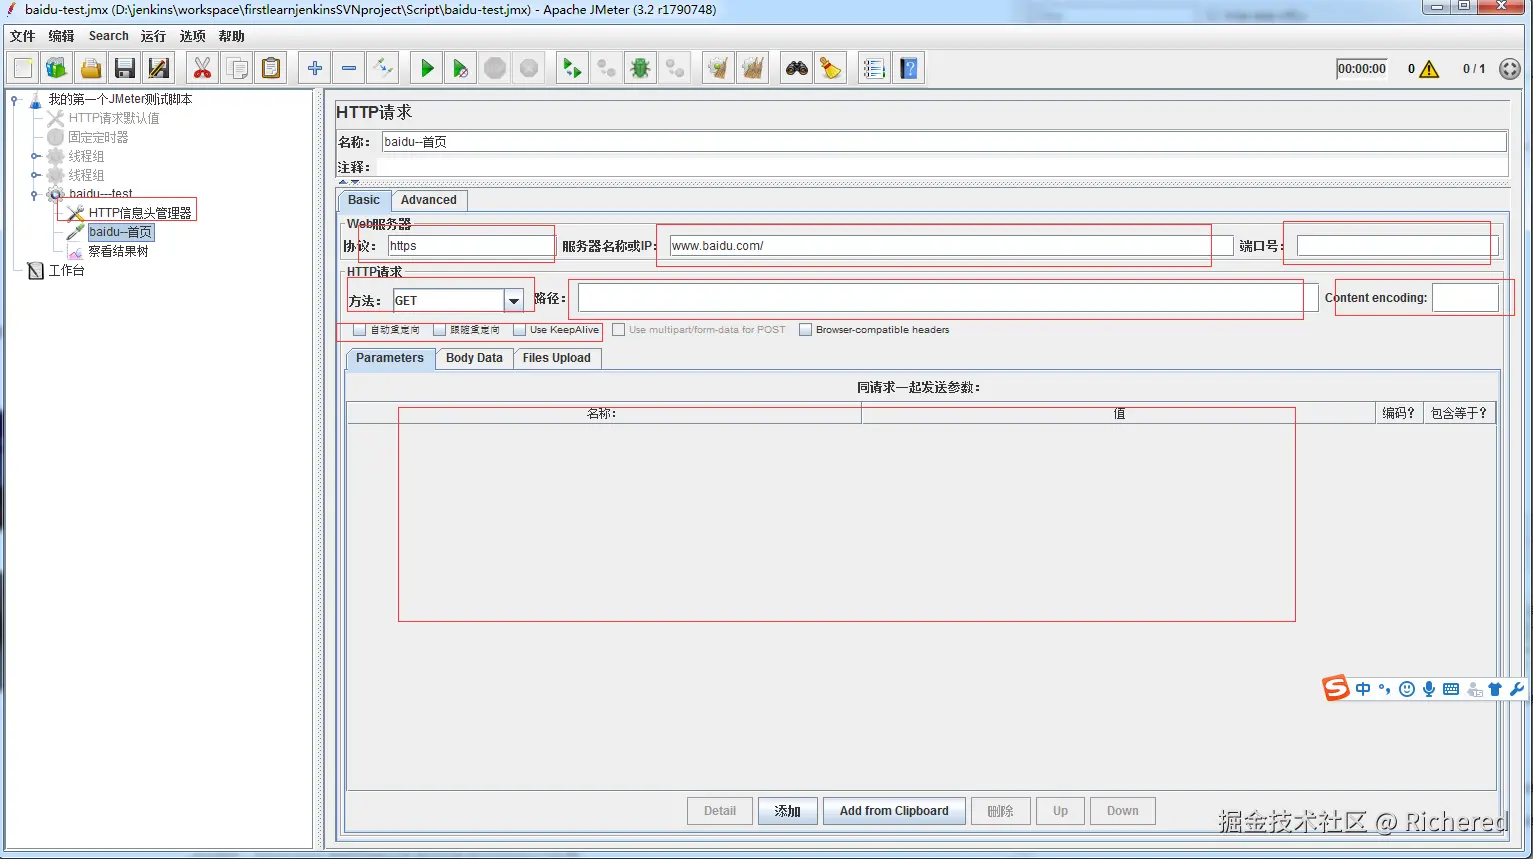Select HTTP信息头管理器 in the tree
1533x859 pixels.
pyautogui.click(x=139, y=213)
